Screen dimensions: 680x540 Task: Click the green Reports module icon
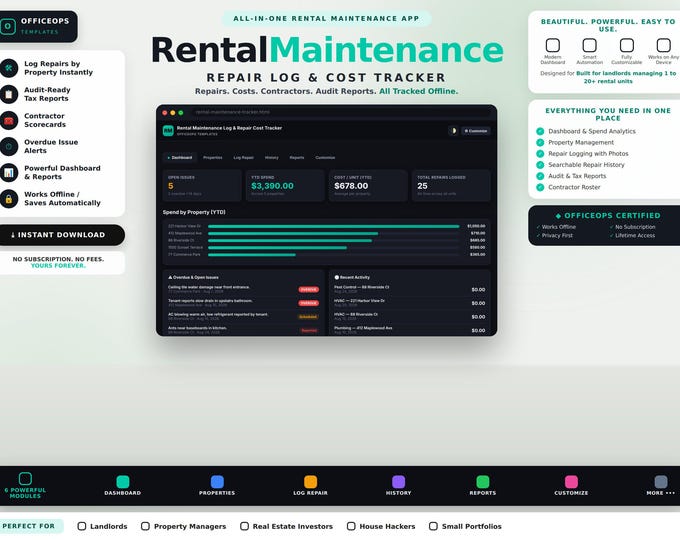point(483,481)
